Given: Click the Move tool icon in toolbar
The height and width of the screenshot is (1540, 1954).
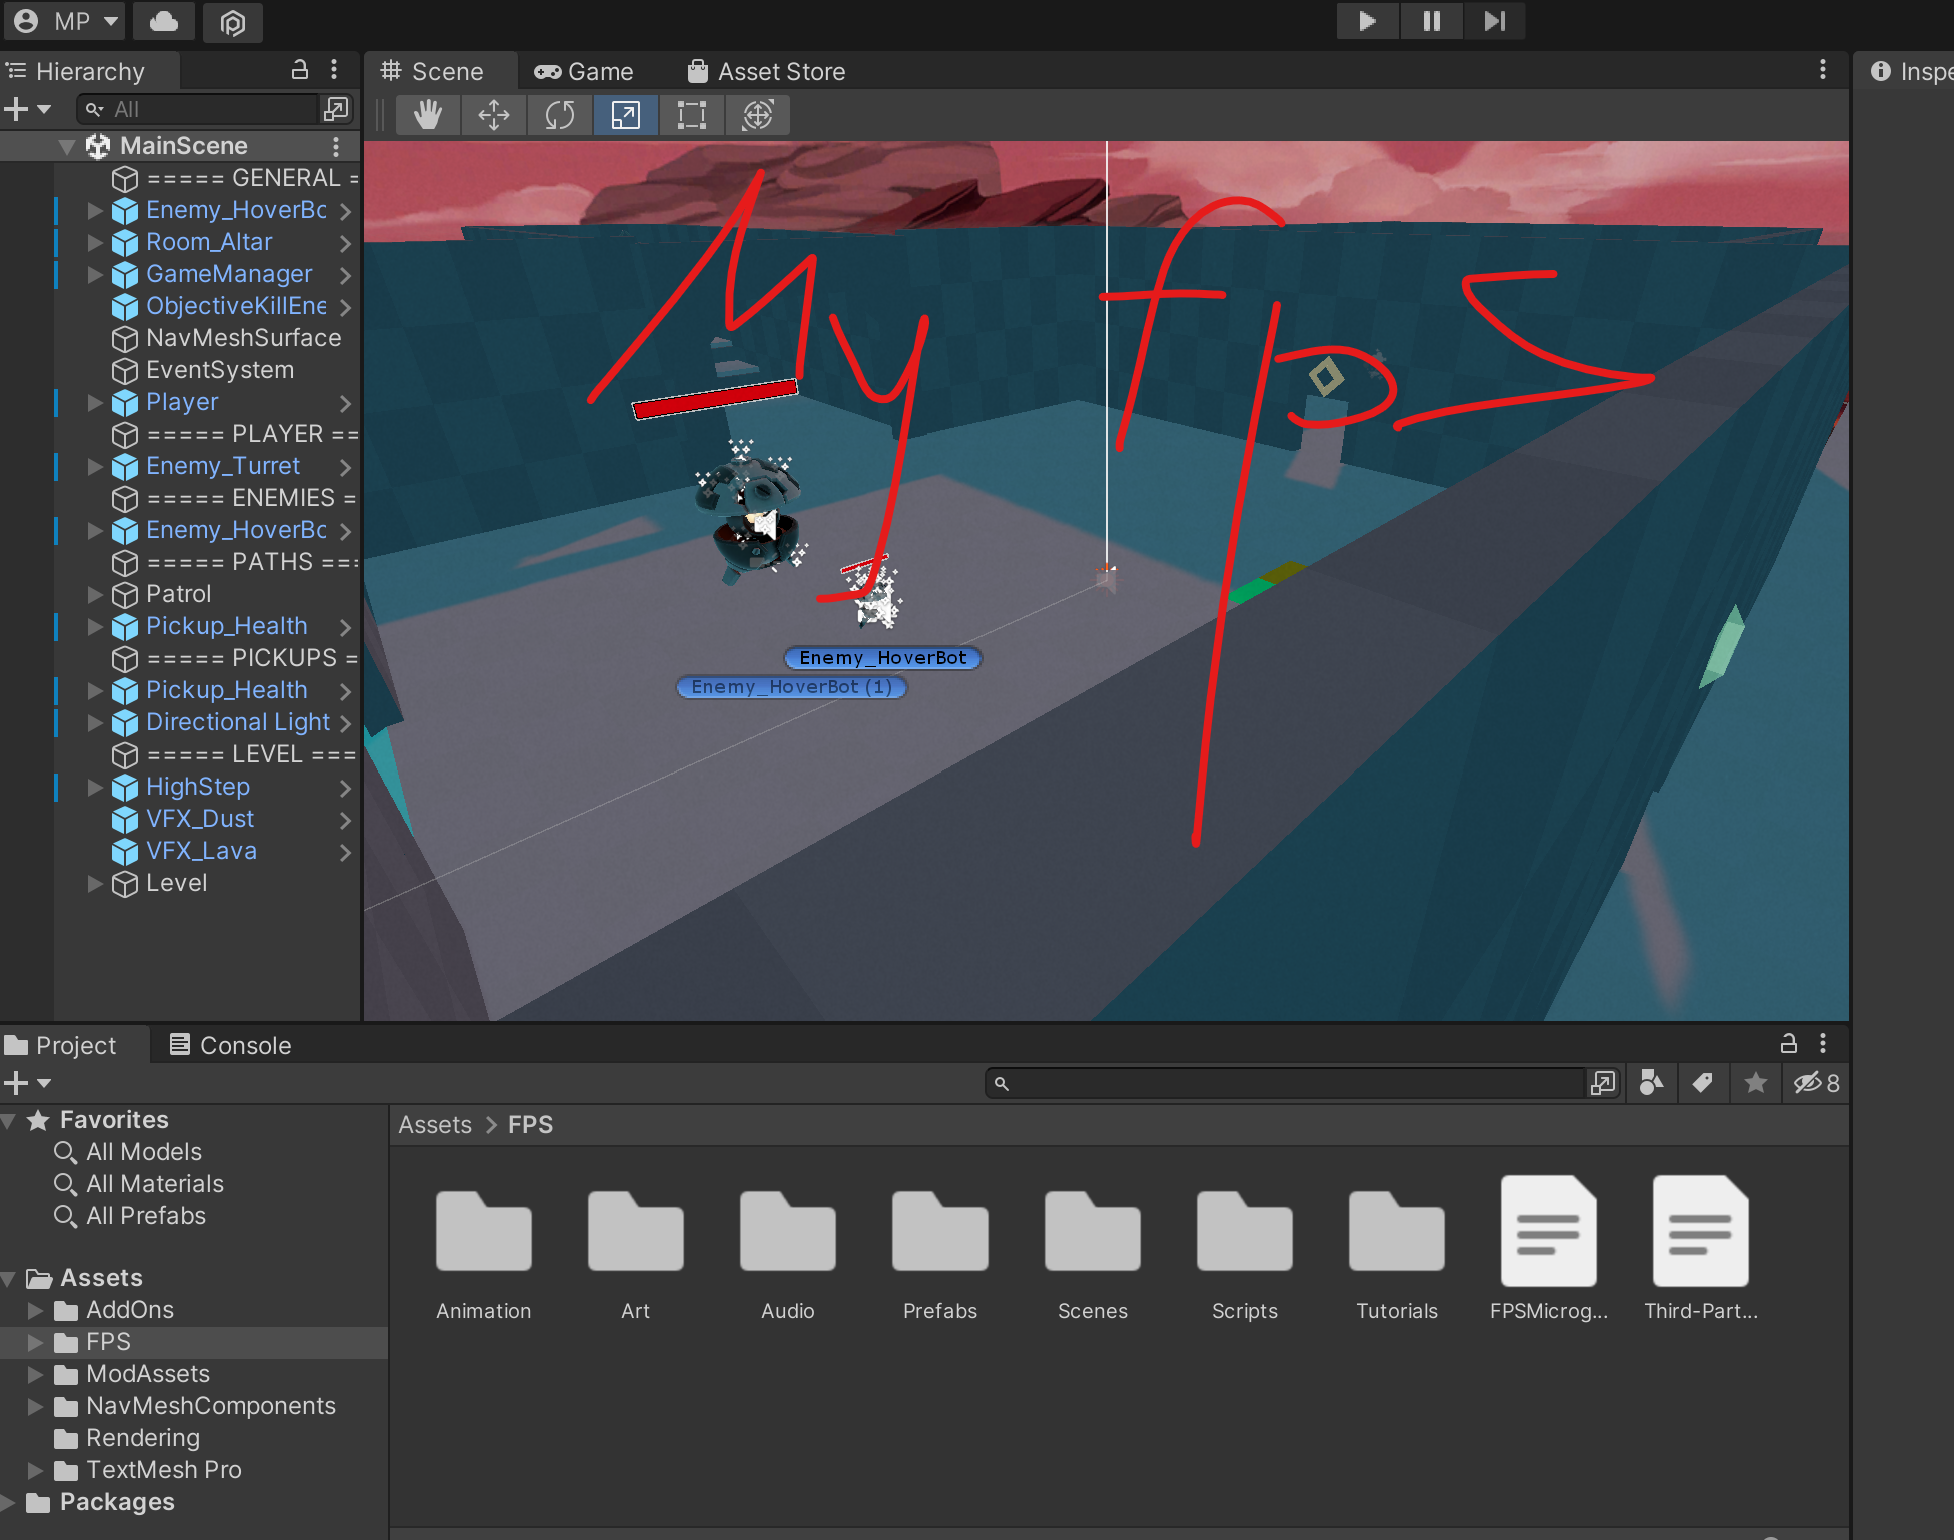Looking at the screenshot, I should [x=492, y=114].
